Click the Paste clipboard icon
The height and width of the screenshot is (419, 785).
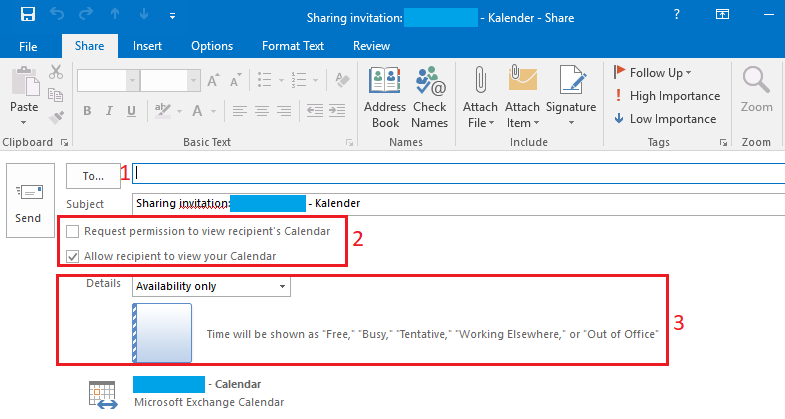[25, 81]
